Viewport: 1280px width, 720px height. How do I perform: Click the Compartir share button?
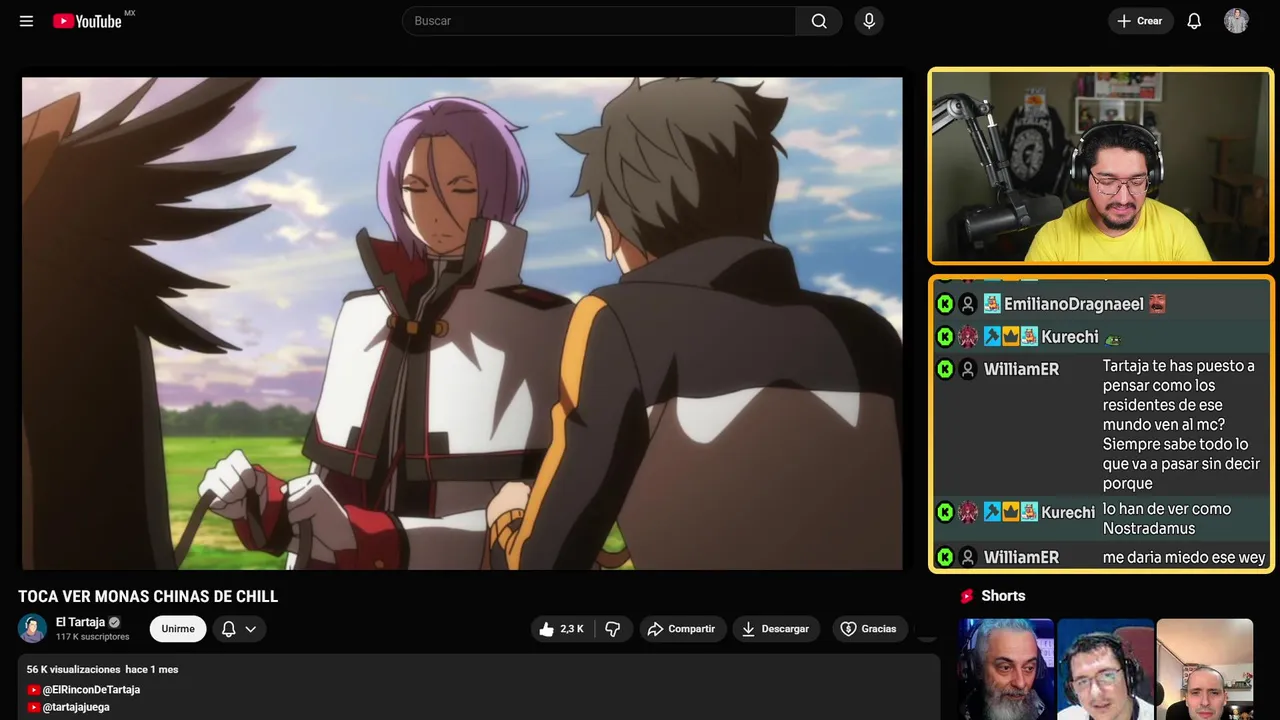(x=681, y=629)
